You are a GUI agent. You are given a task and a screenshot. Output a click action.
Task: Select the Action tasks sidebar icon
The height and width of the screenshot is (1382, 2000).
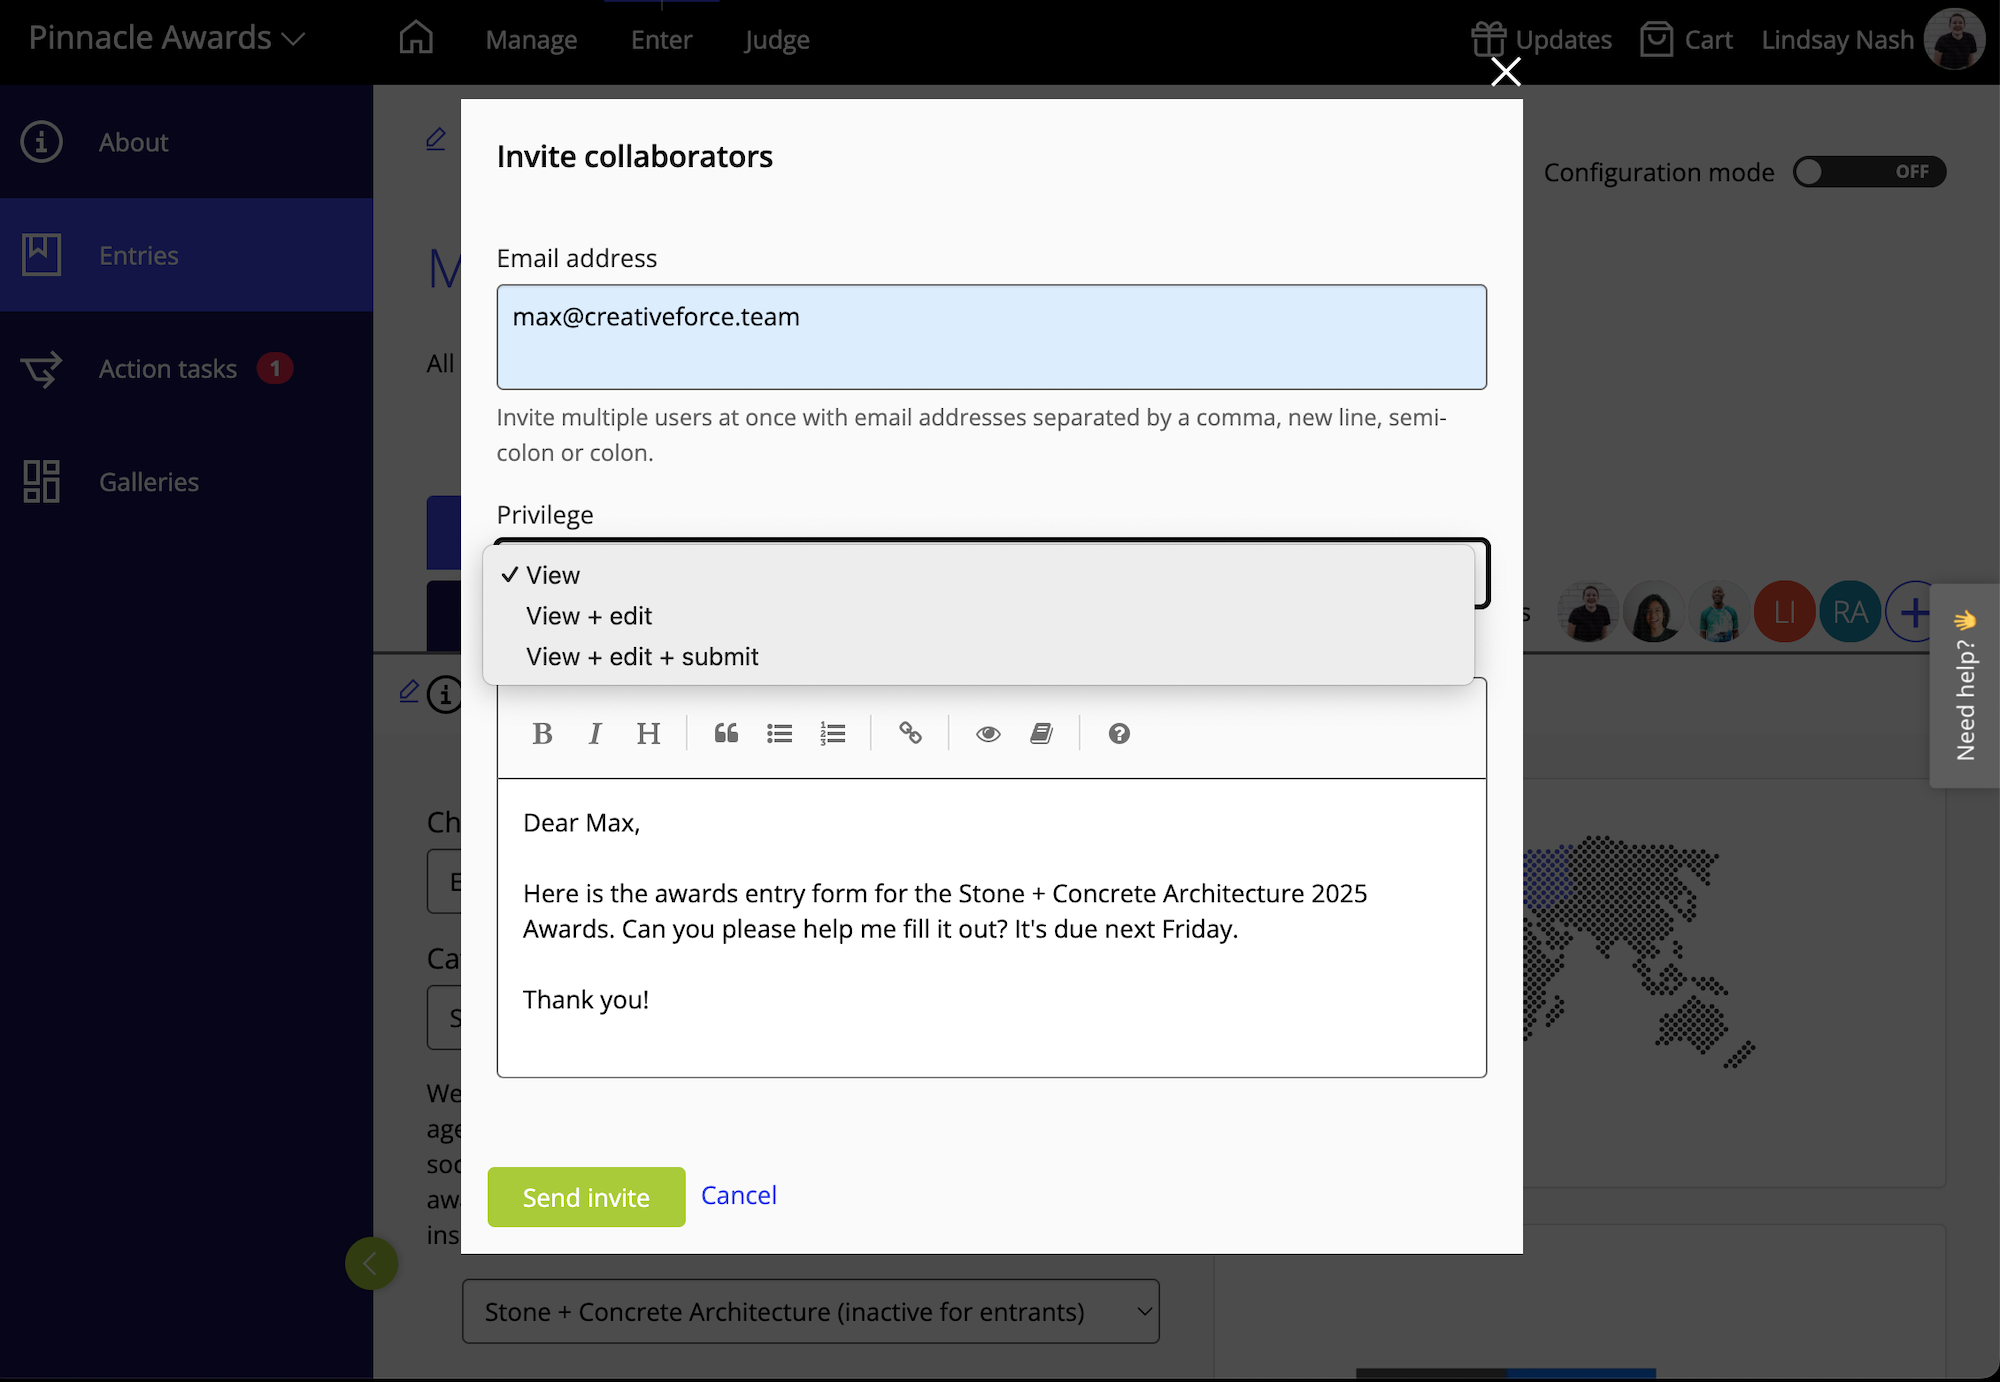pos(41,368)
